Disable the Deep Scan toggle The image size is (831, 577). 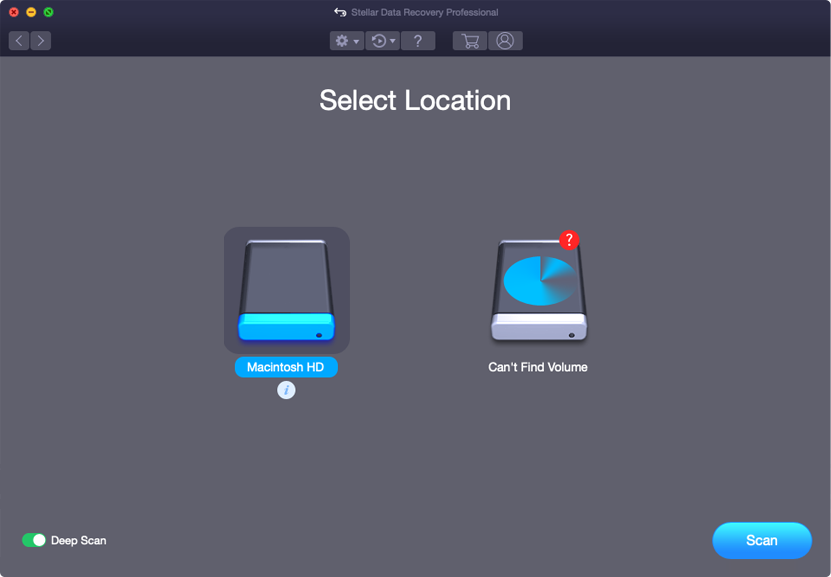point(34,540)
